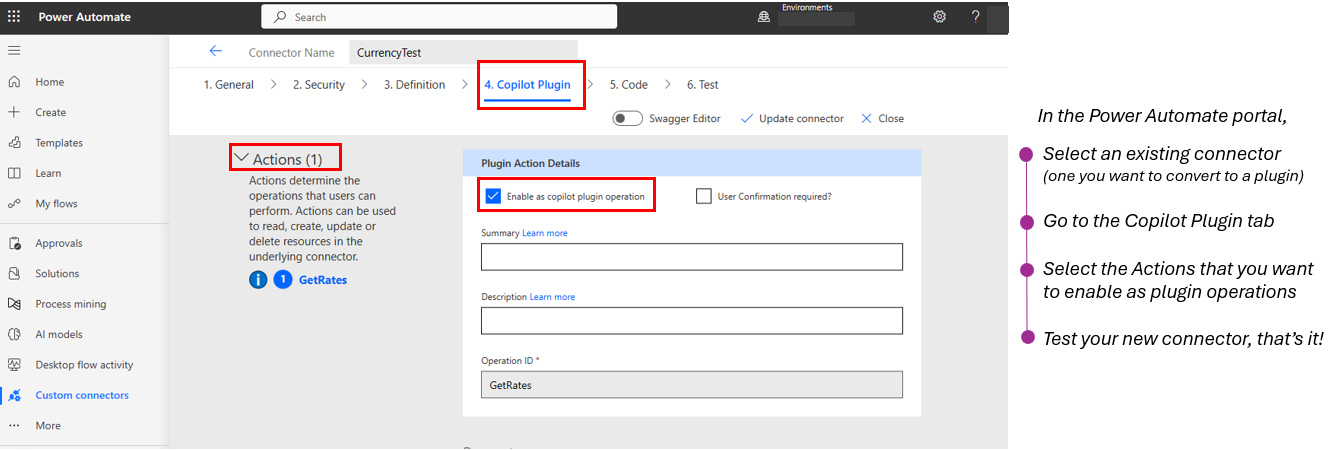
Task: Check the User Confirmation required box
Action: (x=704, y=196)
